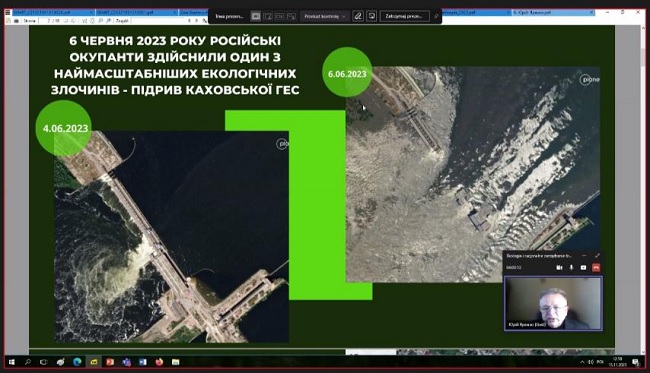Pin the Teams presenting toolbar
Image resolution: width=650 pixels, height=373 pixels.
(436, 16)
